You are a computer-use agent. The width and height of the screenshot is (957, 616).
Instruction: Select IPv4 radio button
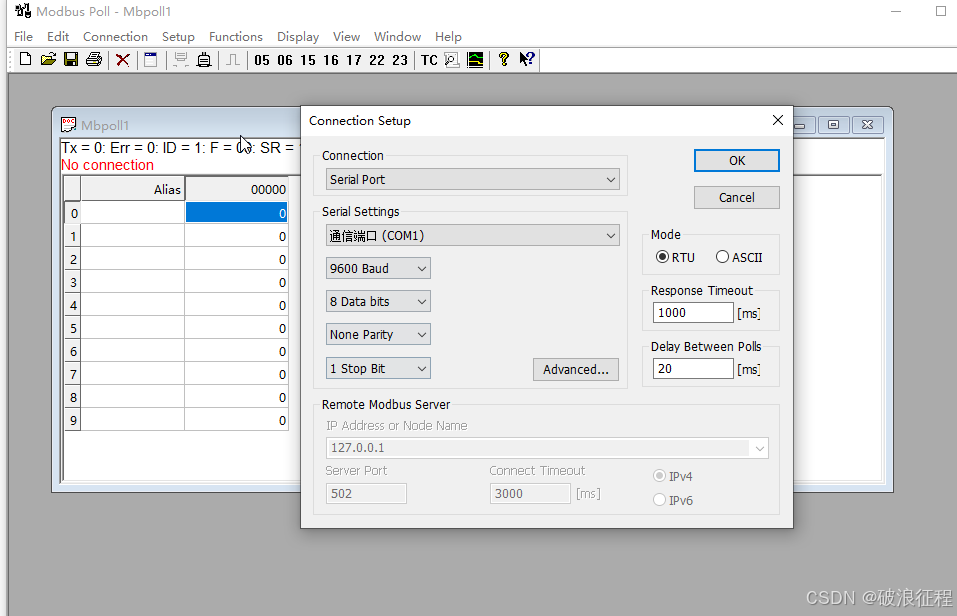coord(659,476)
